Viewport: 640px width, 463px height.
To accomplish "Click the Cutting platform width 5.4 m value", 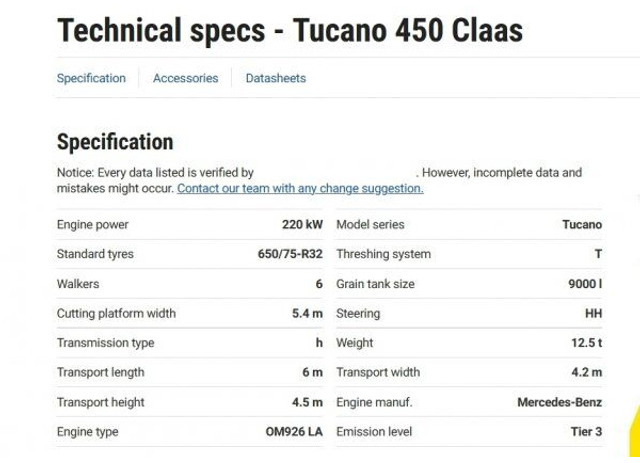I will (x=307, y=314).
